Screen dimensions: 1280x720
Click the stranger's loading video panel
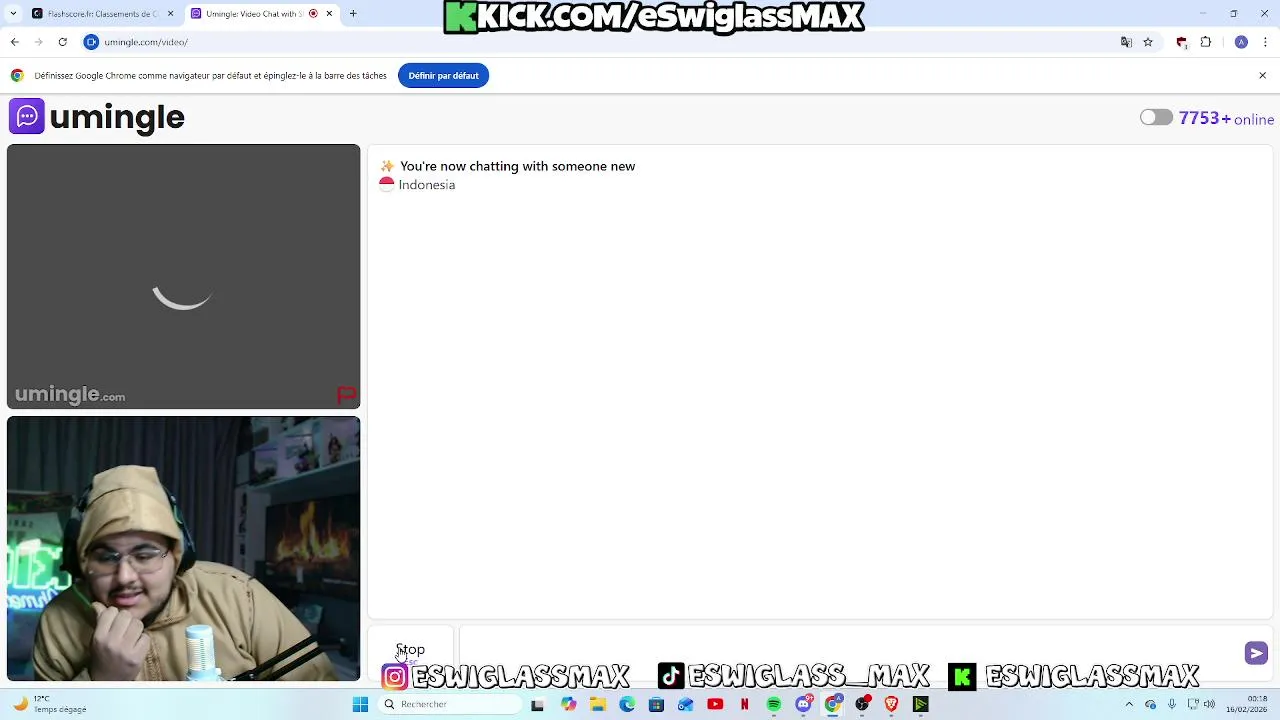pos(183,277)
